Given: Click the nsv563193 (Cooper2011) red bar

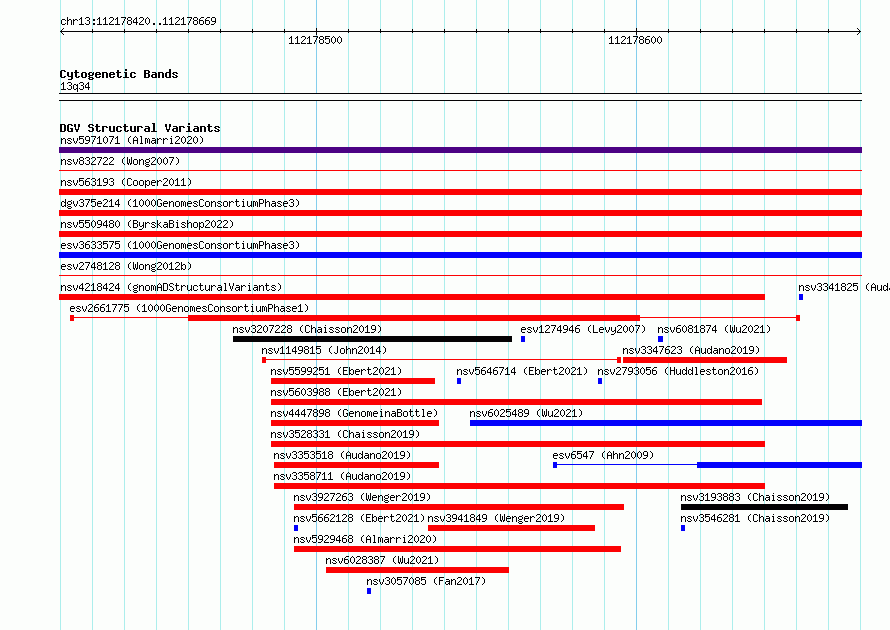Looking at the screenshot, I should click(x=460, y=192).
